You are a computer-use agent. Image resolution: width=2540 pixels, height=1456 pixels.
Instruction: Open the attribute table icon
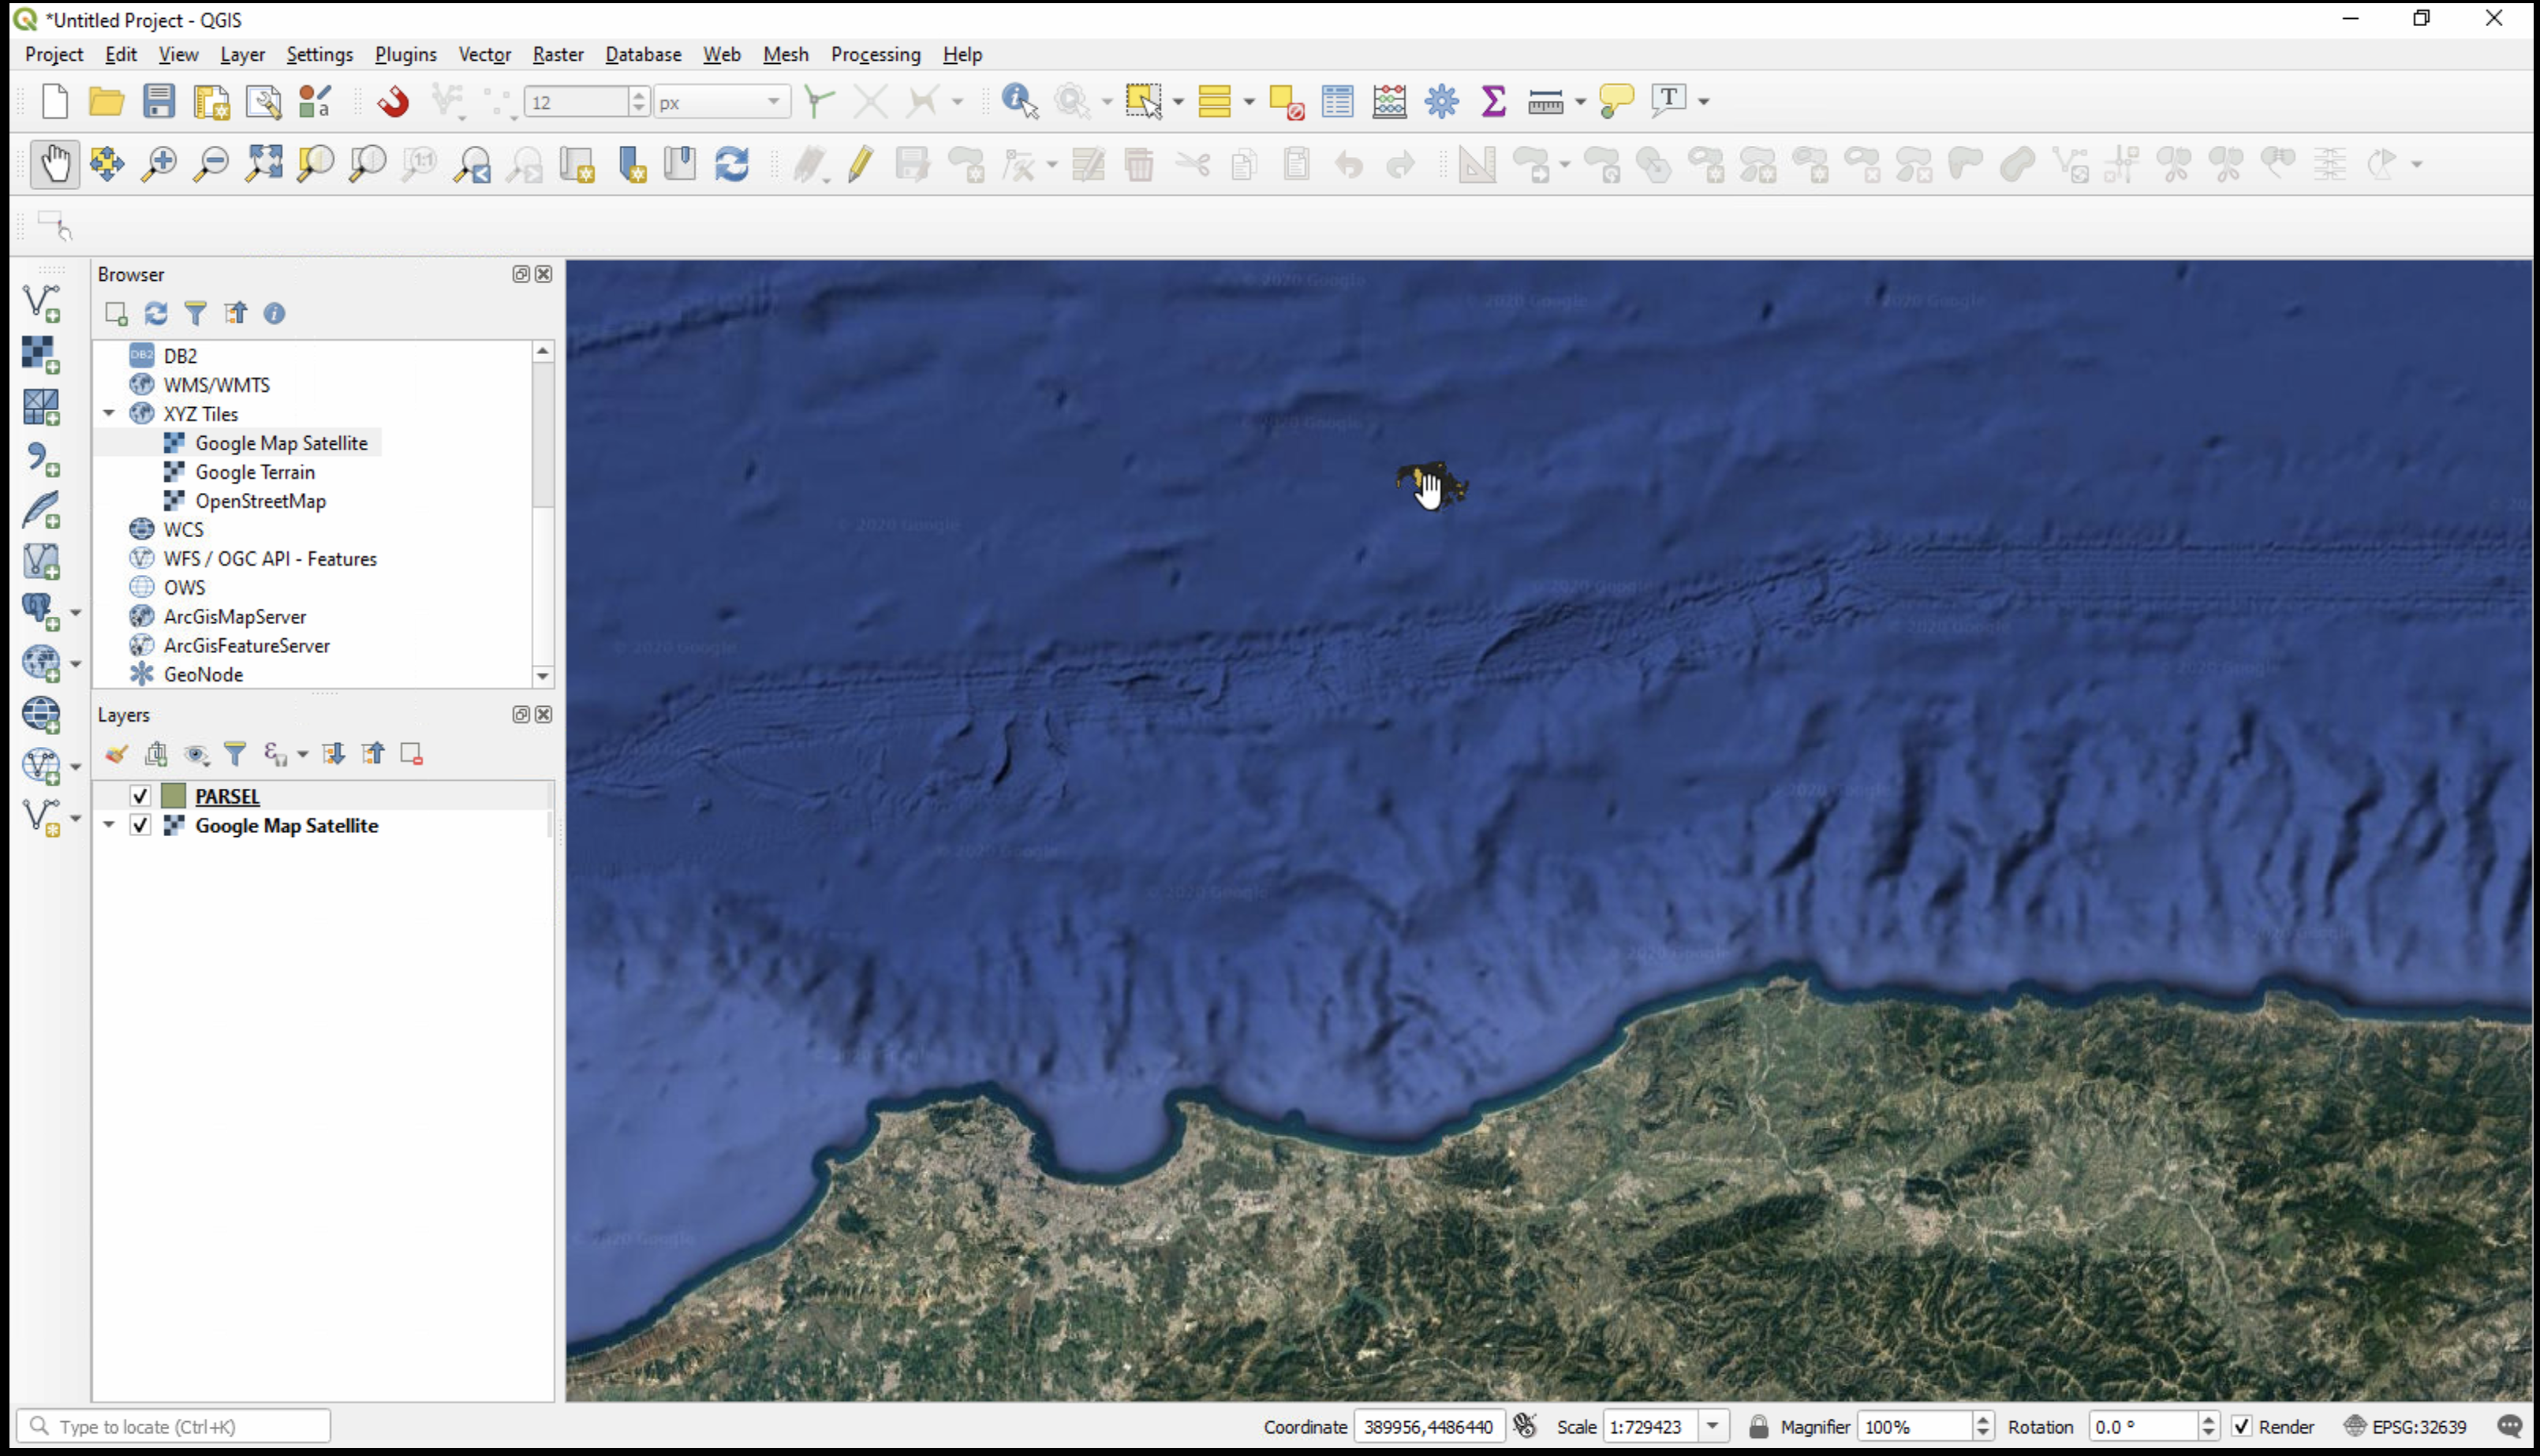[1337, 101]
